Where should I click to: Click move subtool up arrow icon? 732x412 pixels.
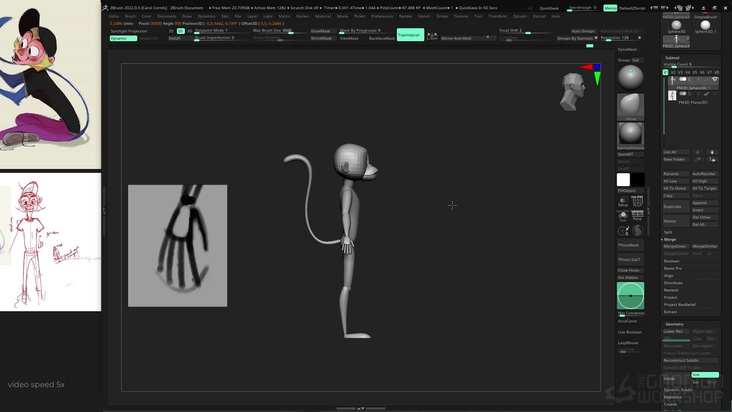(698, 152)
